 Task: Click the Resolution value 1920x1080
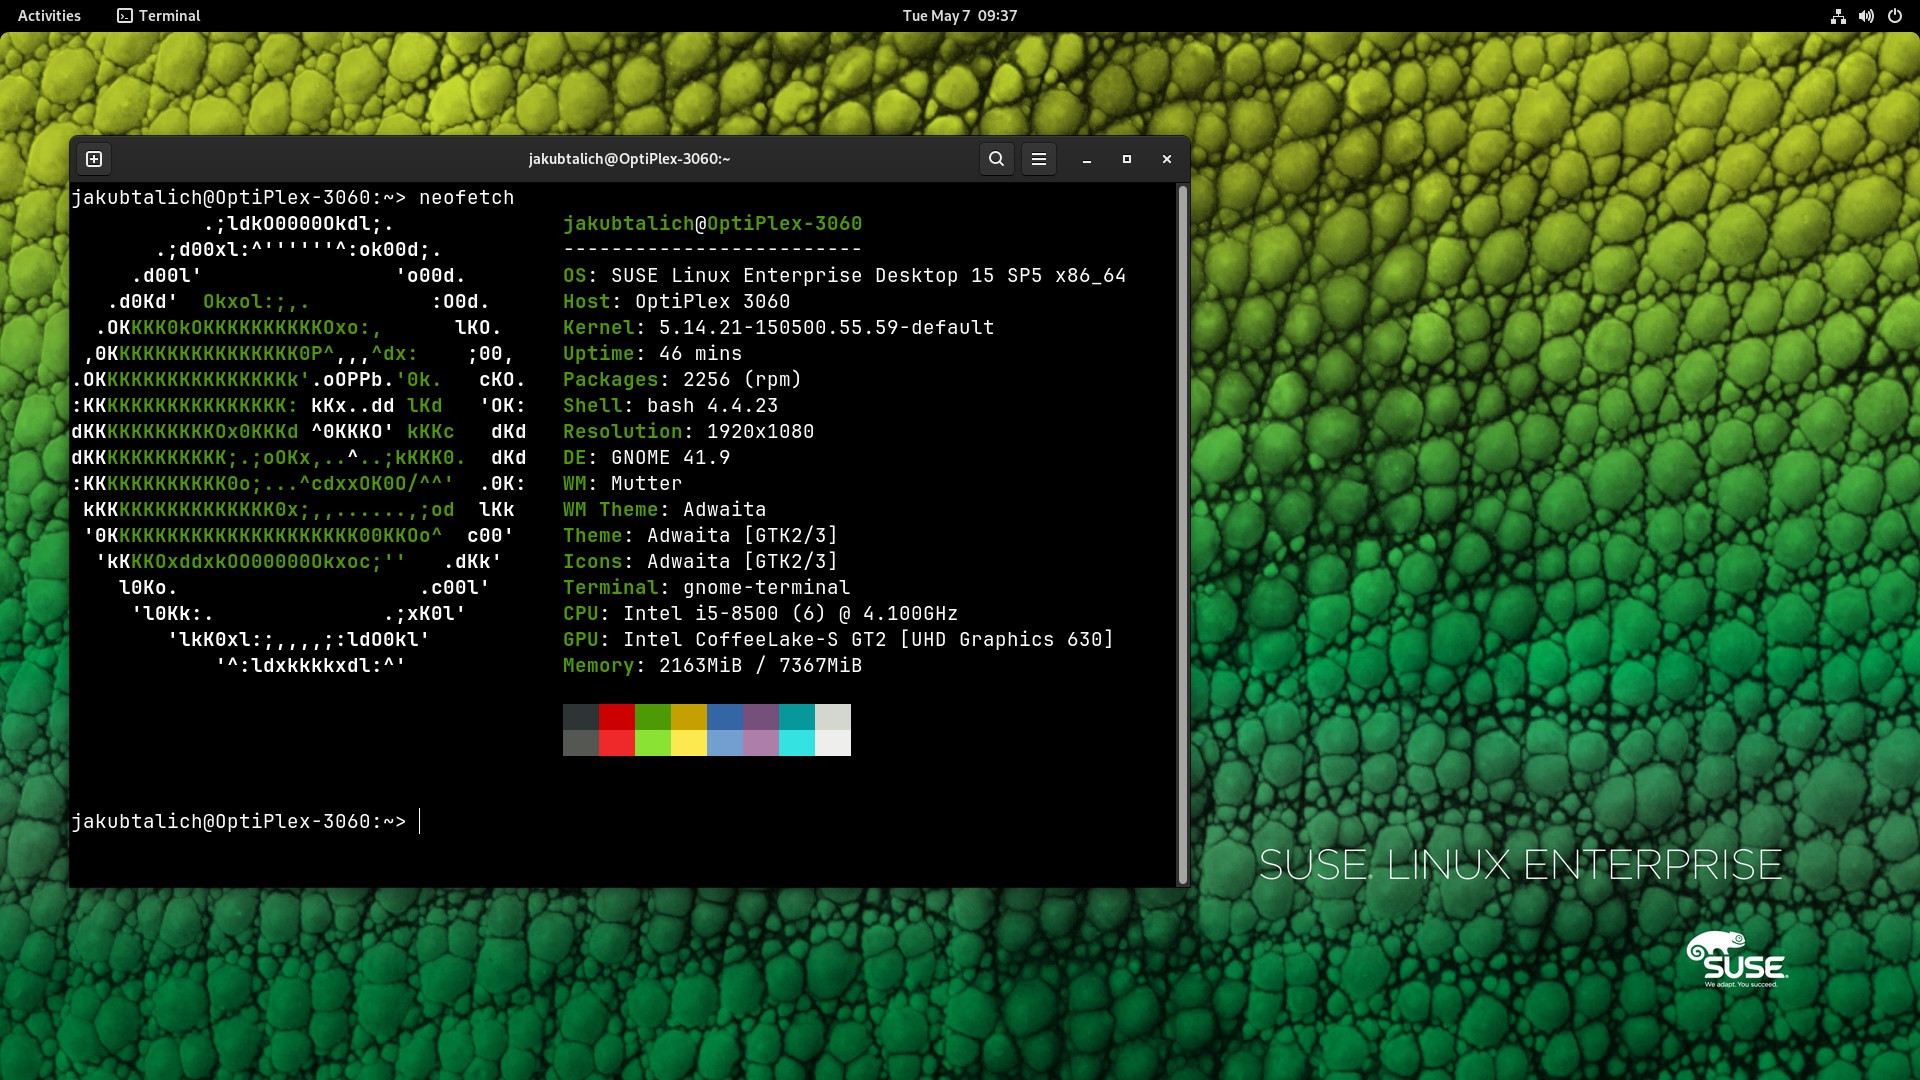click(x=761, y=432)
